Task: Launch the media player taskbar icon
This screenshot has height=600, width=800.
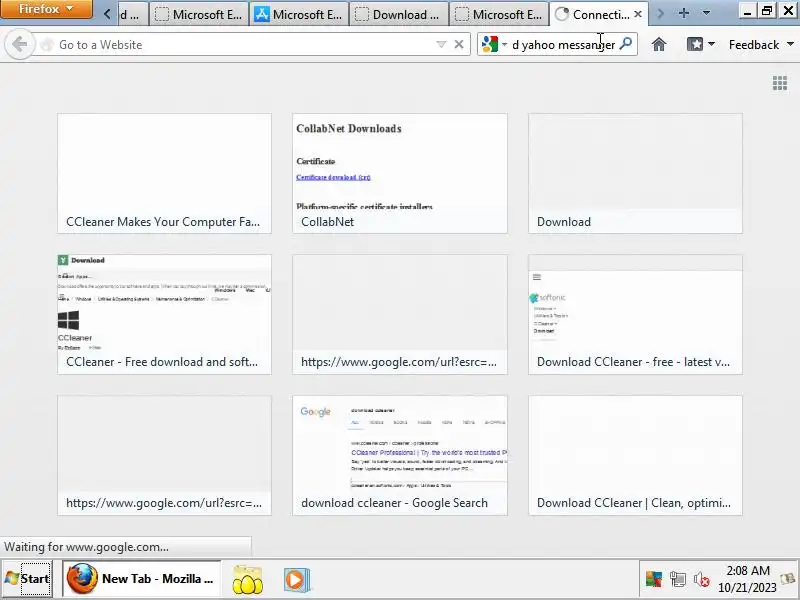Action: (x=296, y=580)
